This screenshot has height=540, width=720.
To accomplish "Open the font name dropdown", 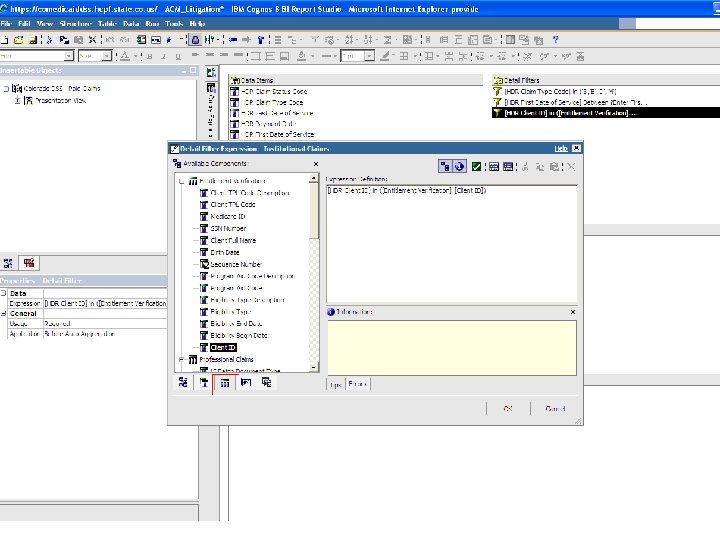I will coord(68,56).
